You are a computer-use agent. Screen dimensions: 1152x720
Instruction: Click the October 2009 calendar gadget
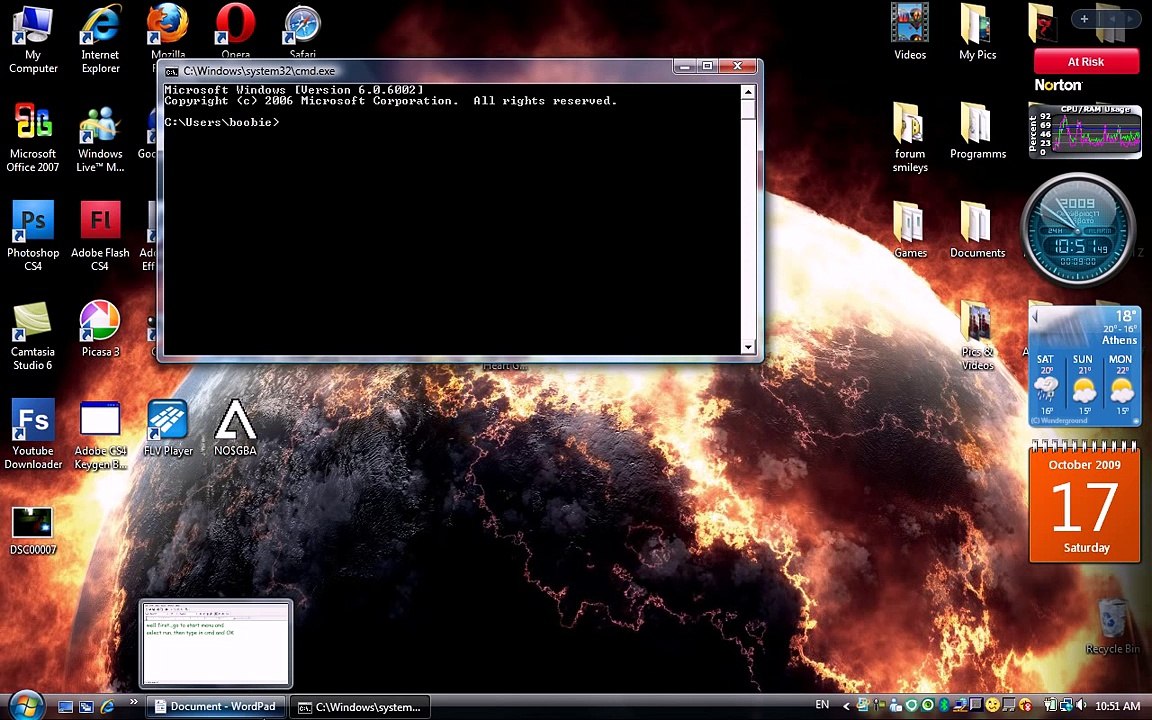(1084, 502)
